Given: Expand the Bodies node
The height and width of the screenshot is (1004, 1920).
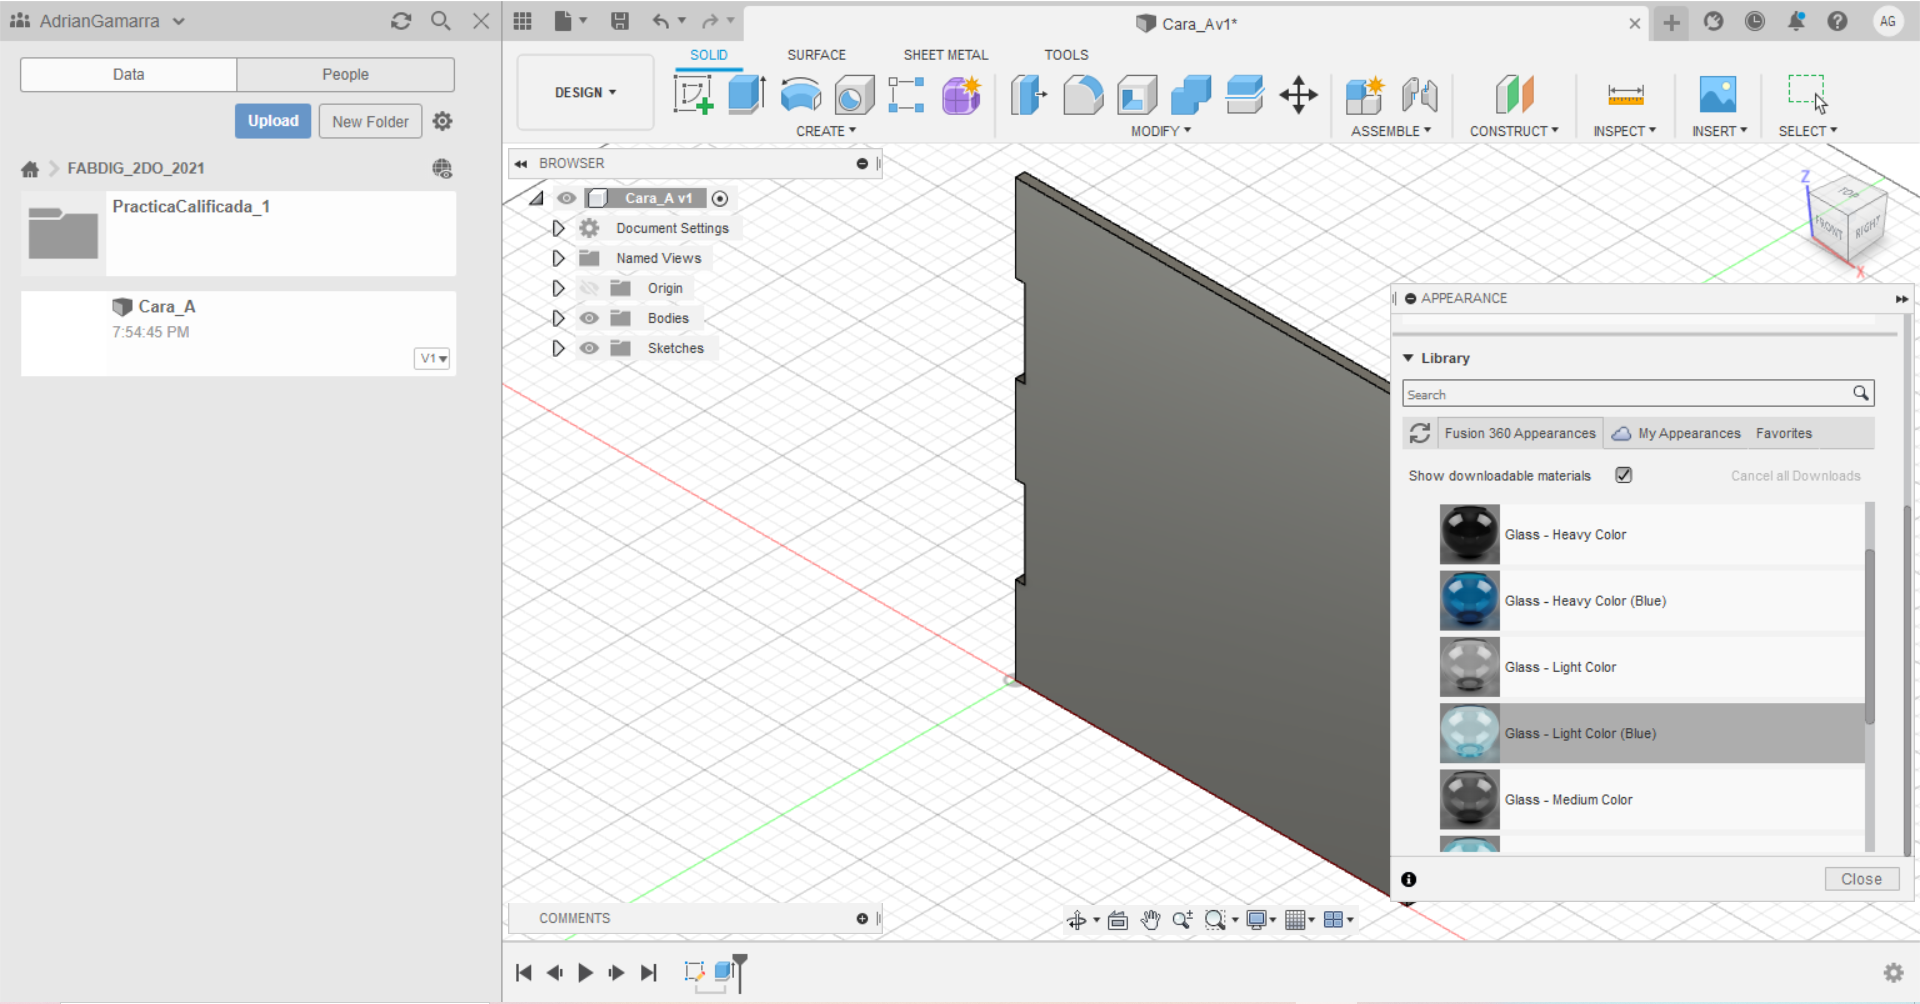Looking at the screenshot, I should tap(558, 318).
